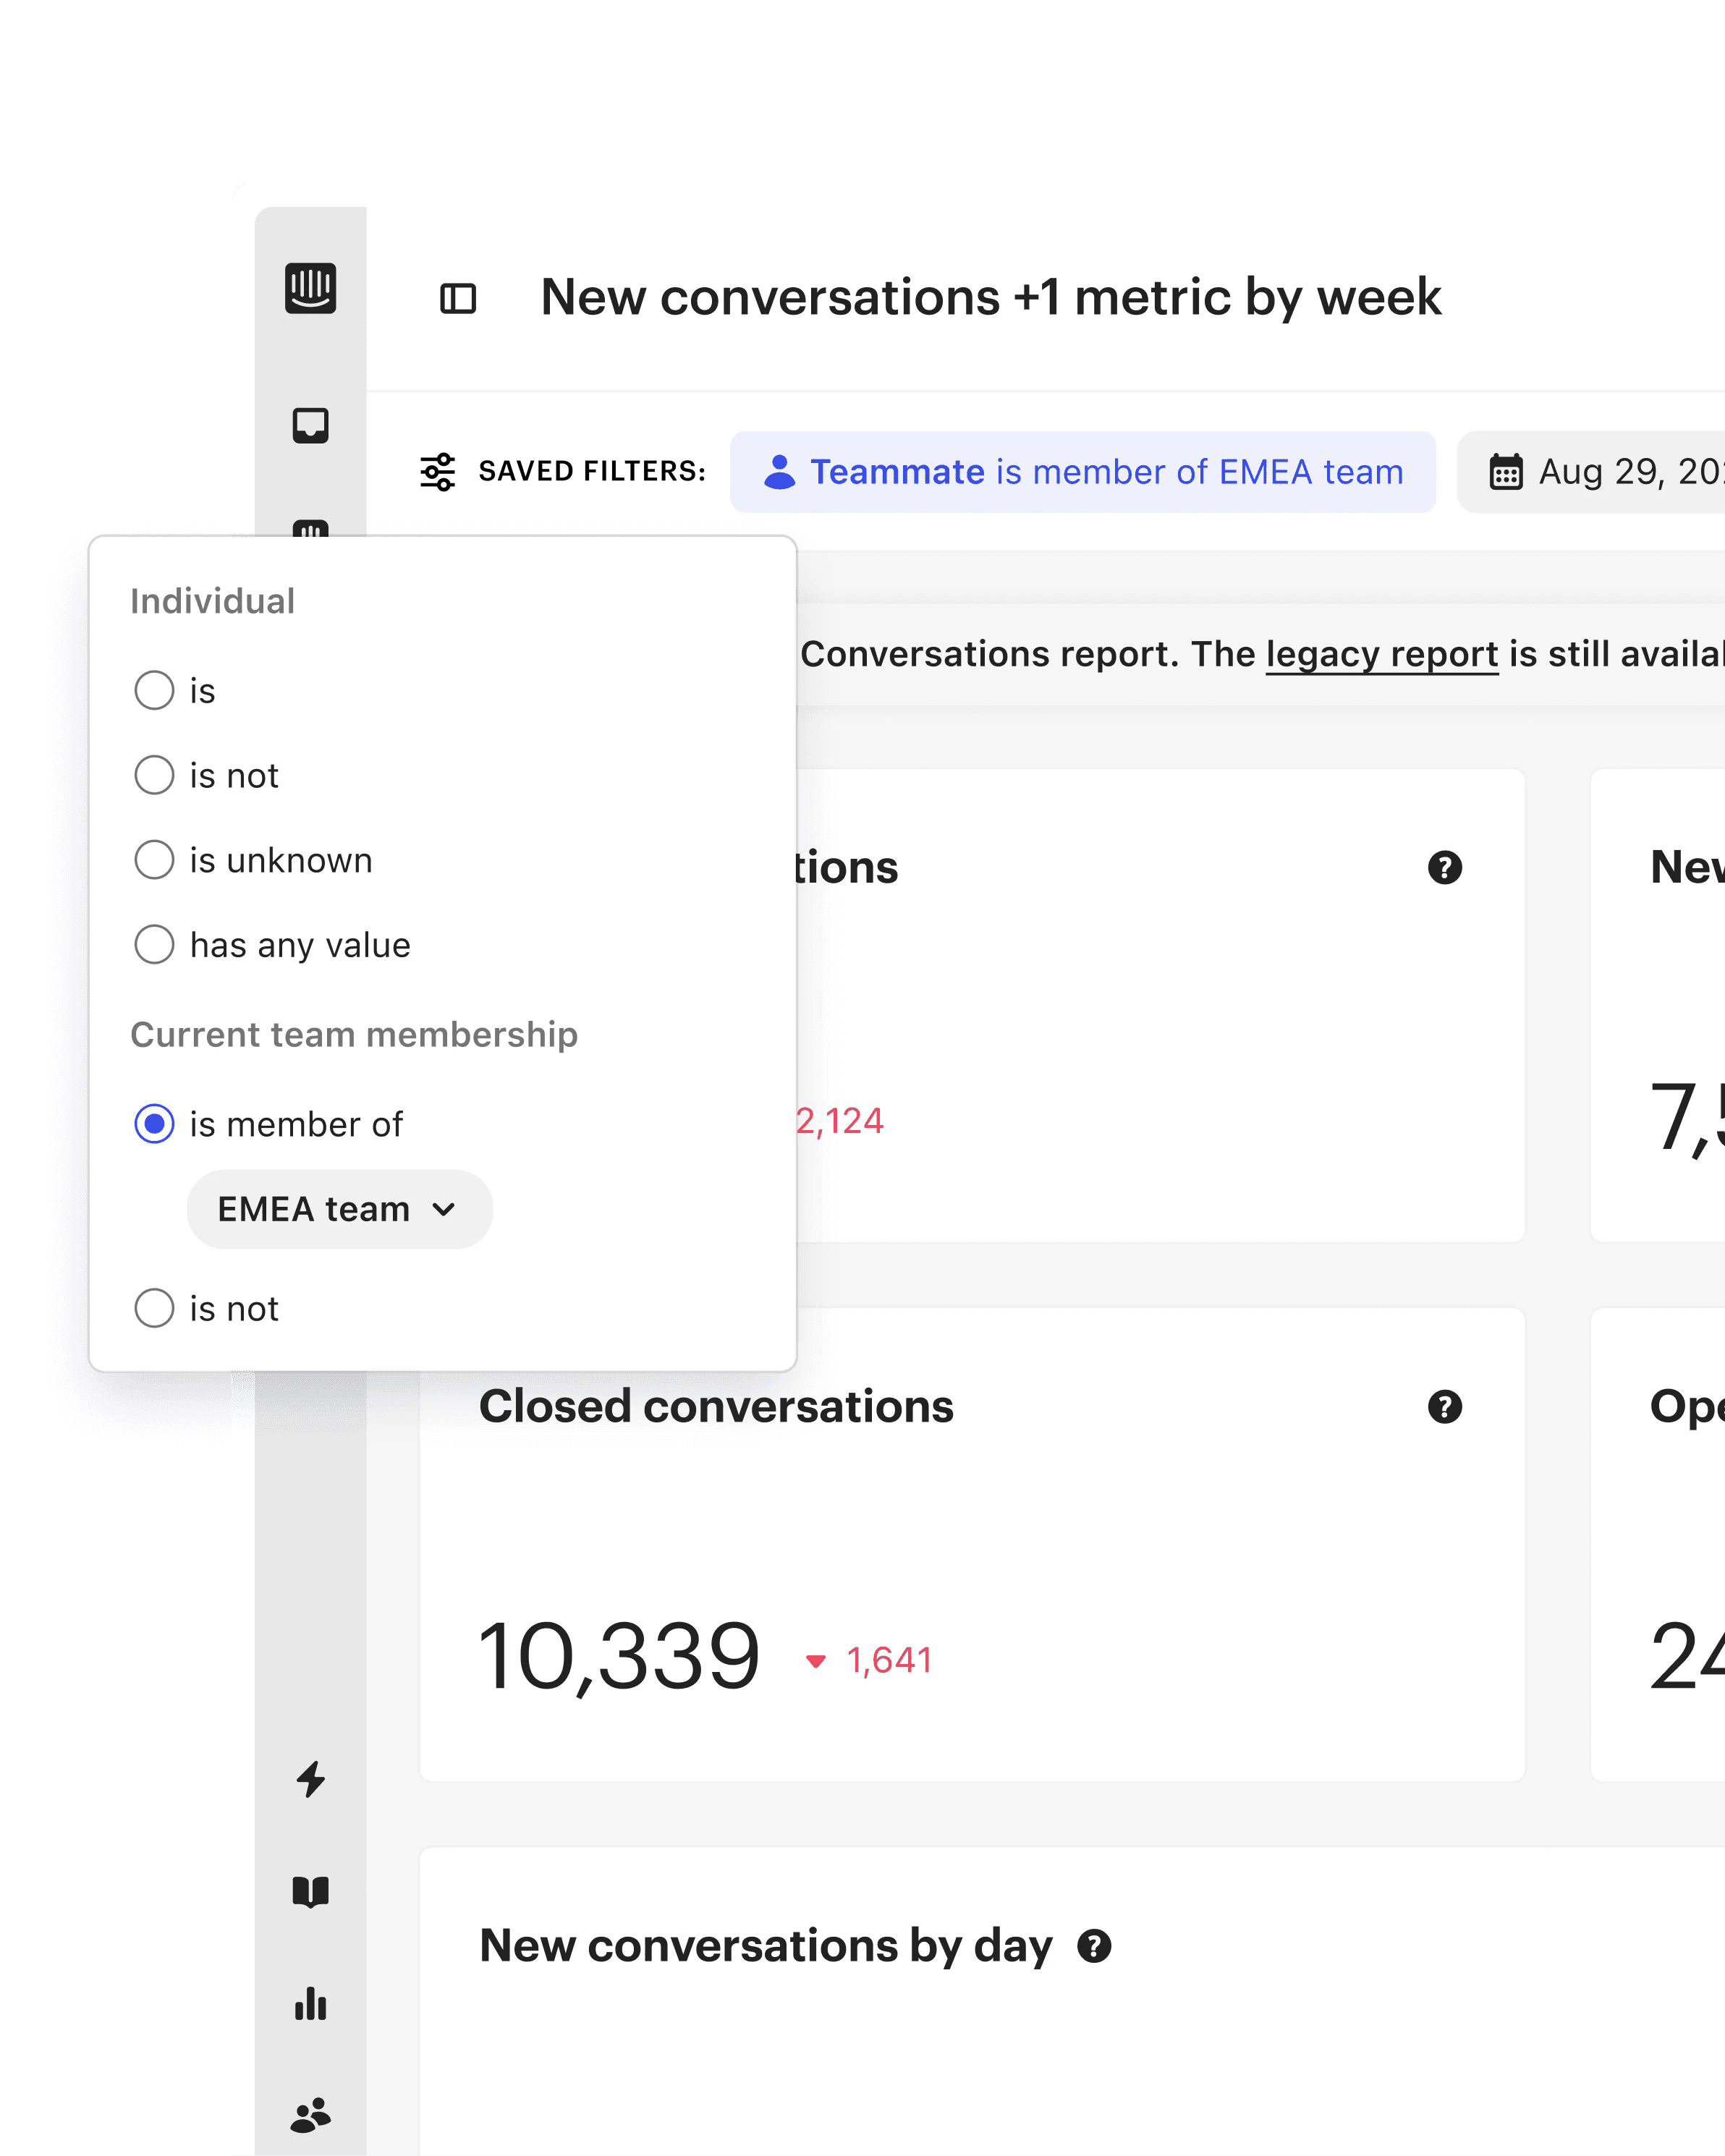Open the EMEA team dropdown

click(x=340, y=1209)
